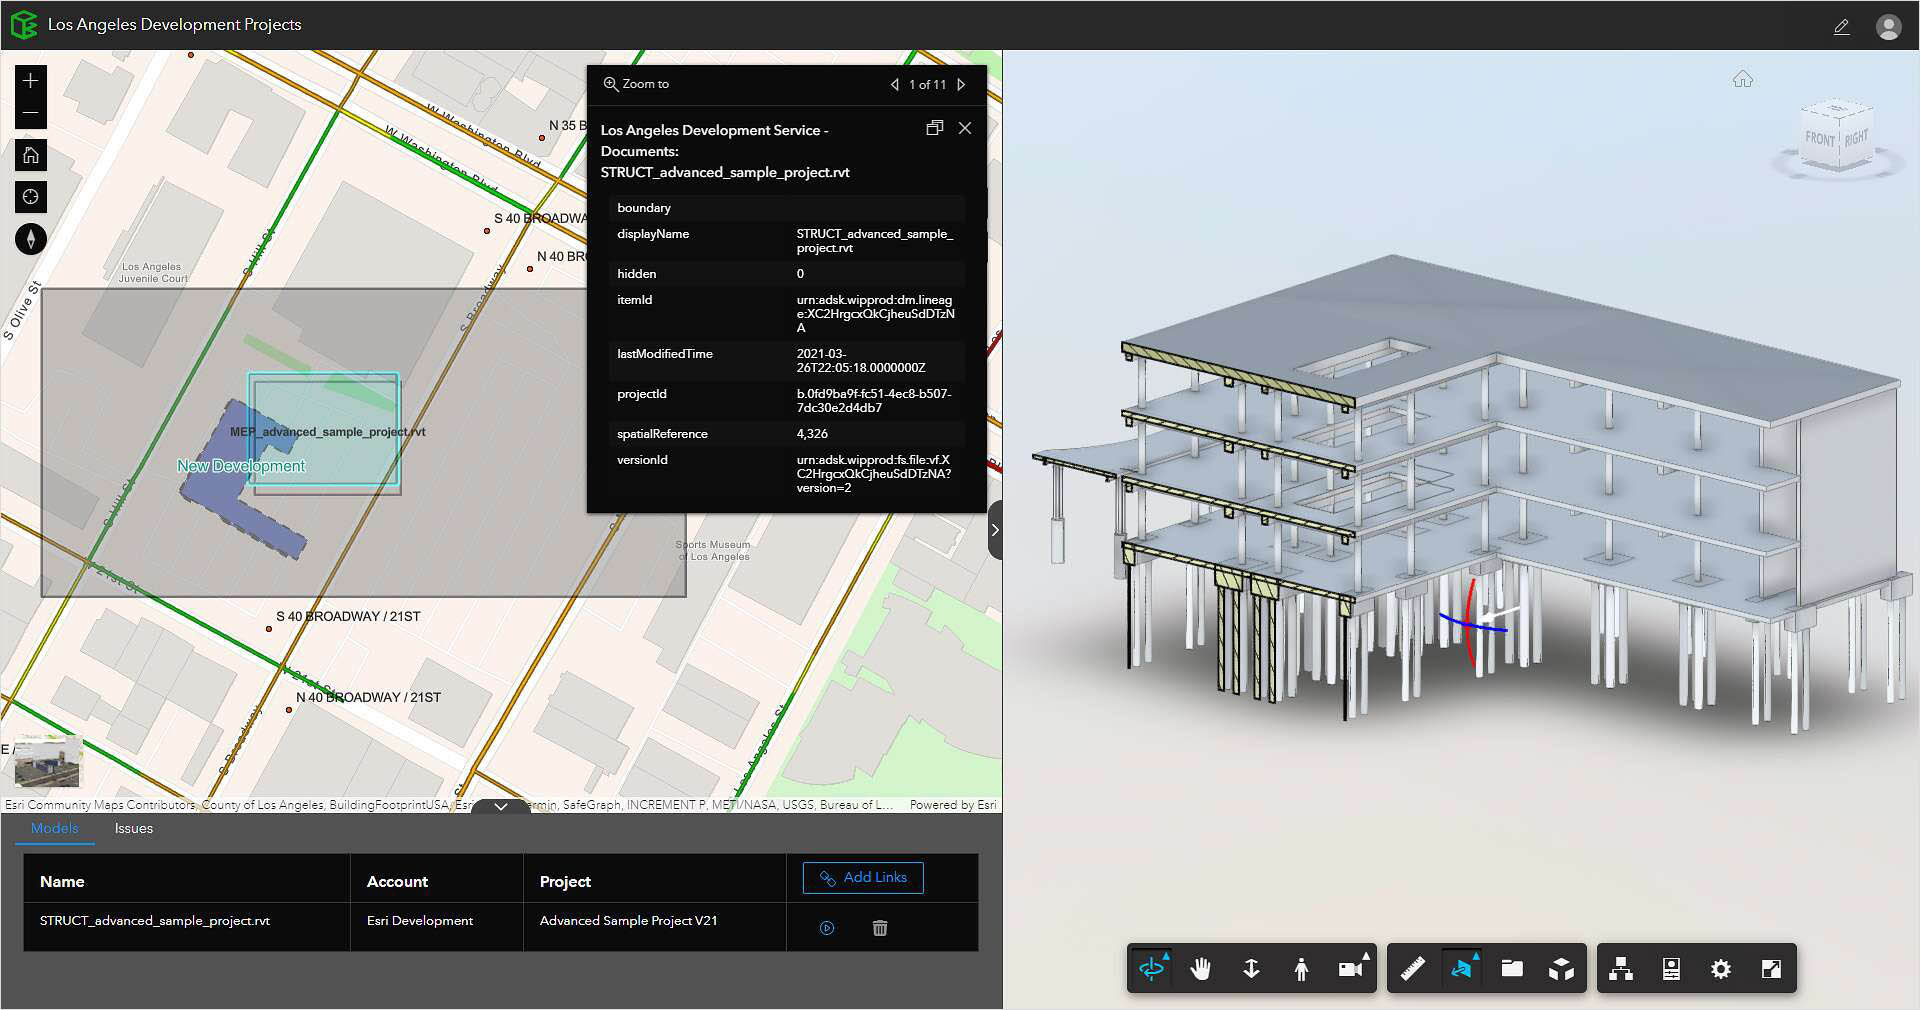Select the Orbit tool in viewer toolbar
This screenshot has width=1920, height=1010.
(1152, 968)
